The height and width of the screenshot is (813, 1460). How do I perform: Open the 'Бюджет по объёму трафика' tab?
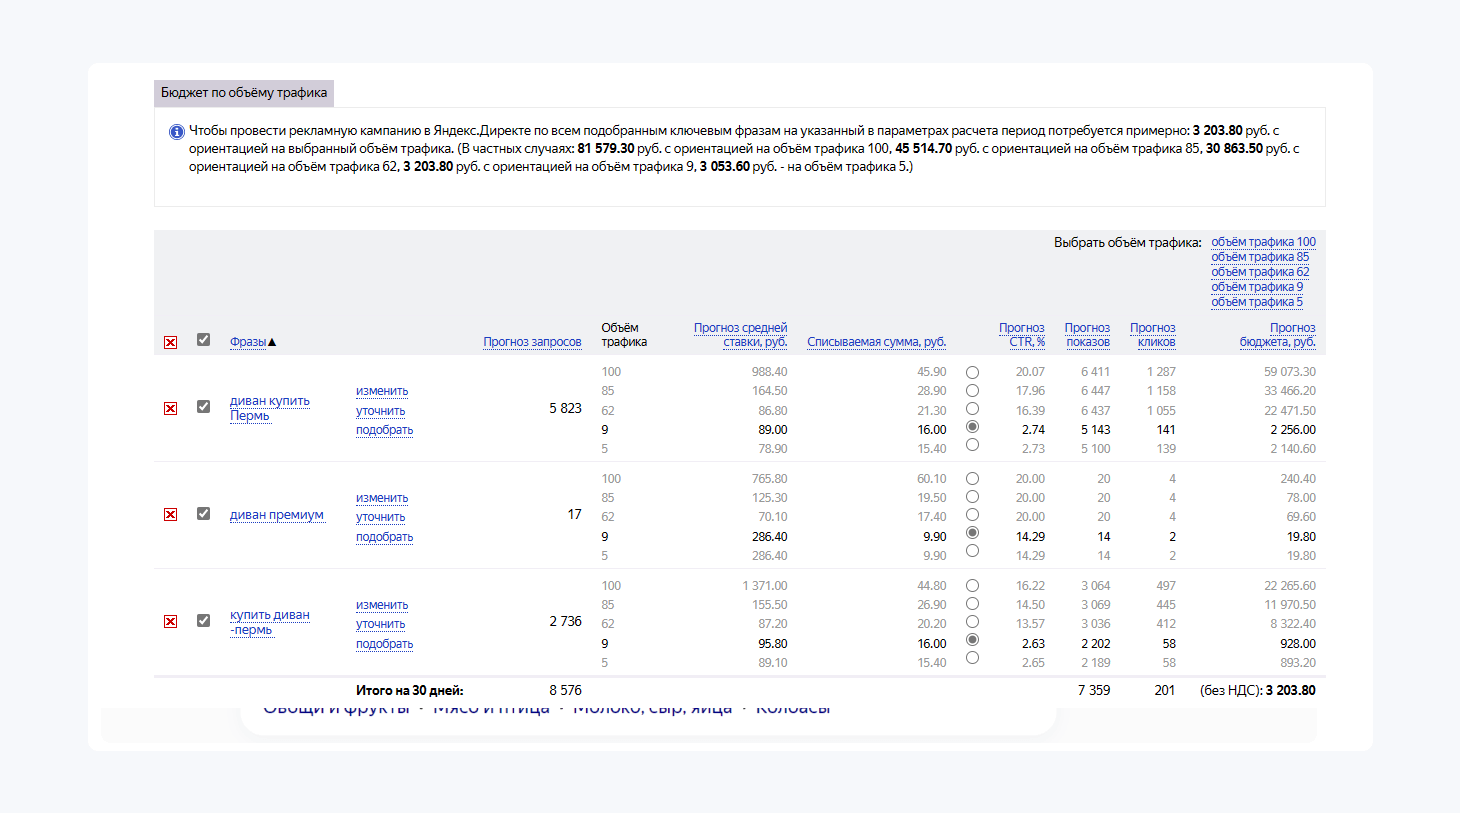(x=244, y=93)
